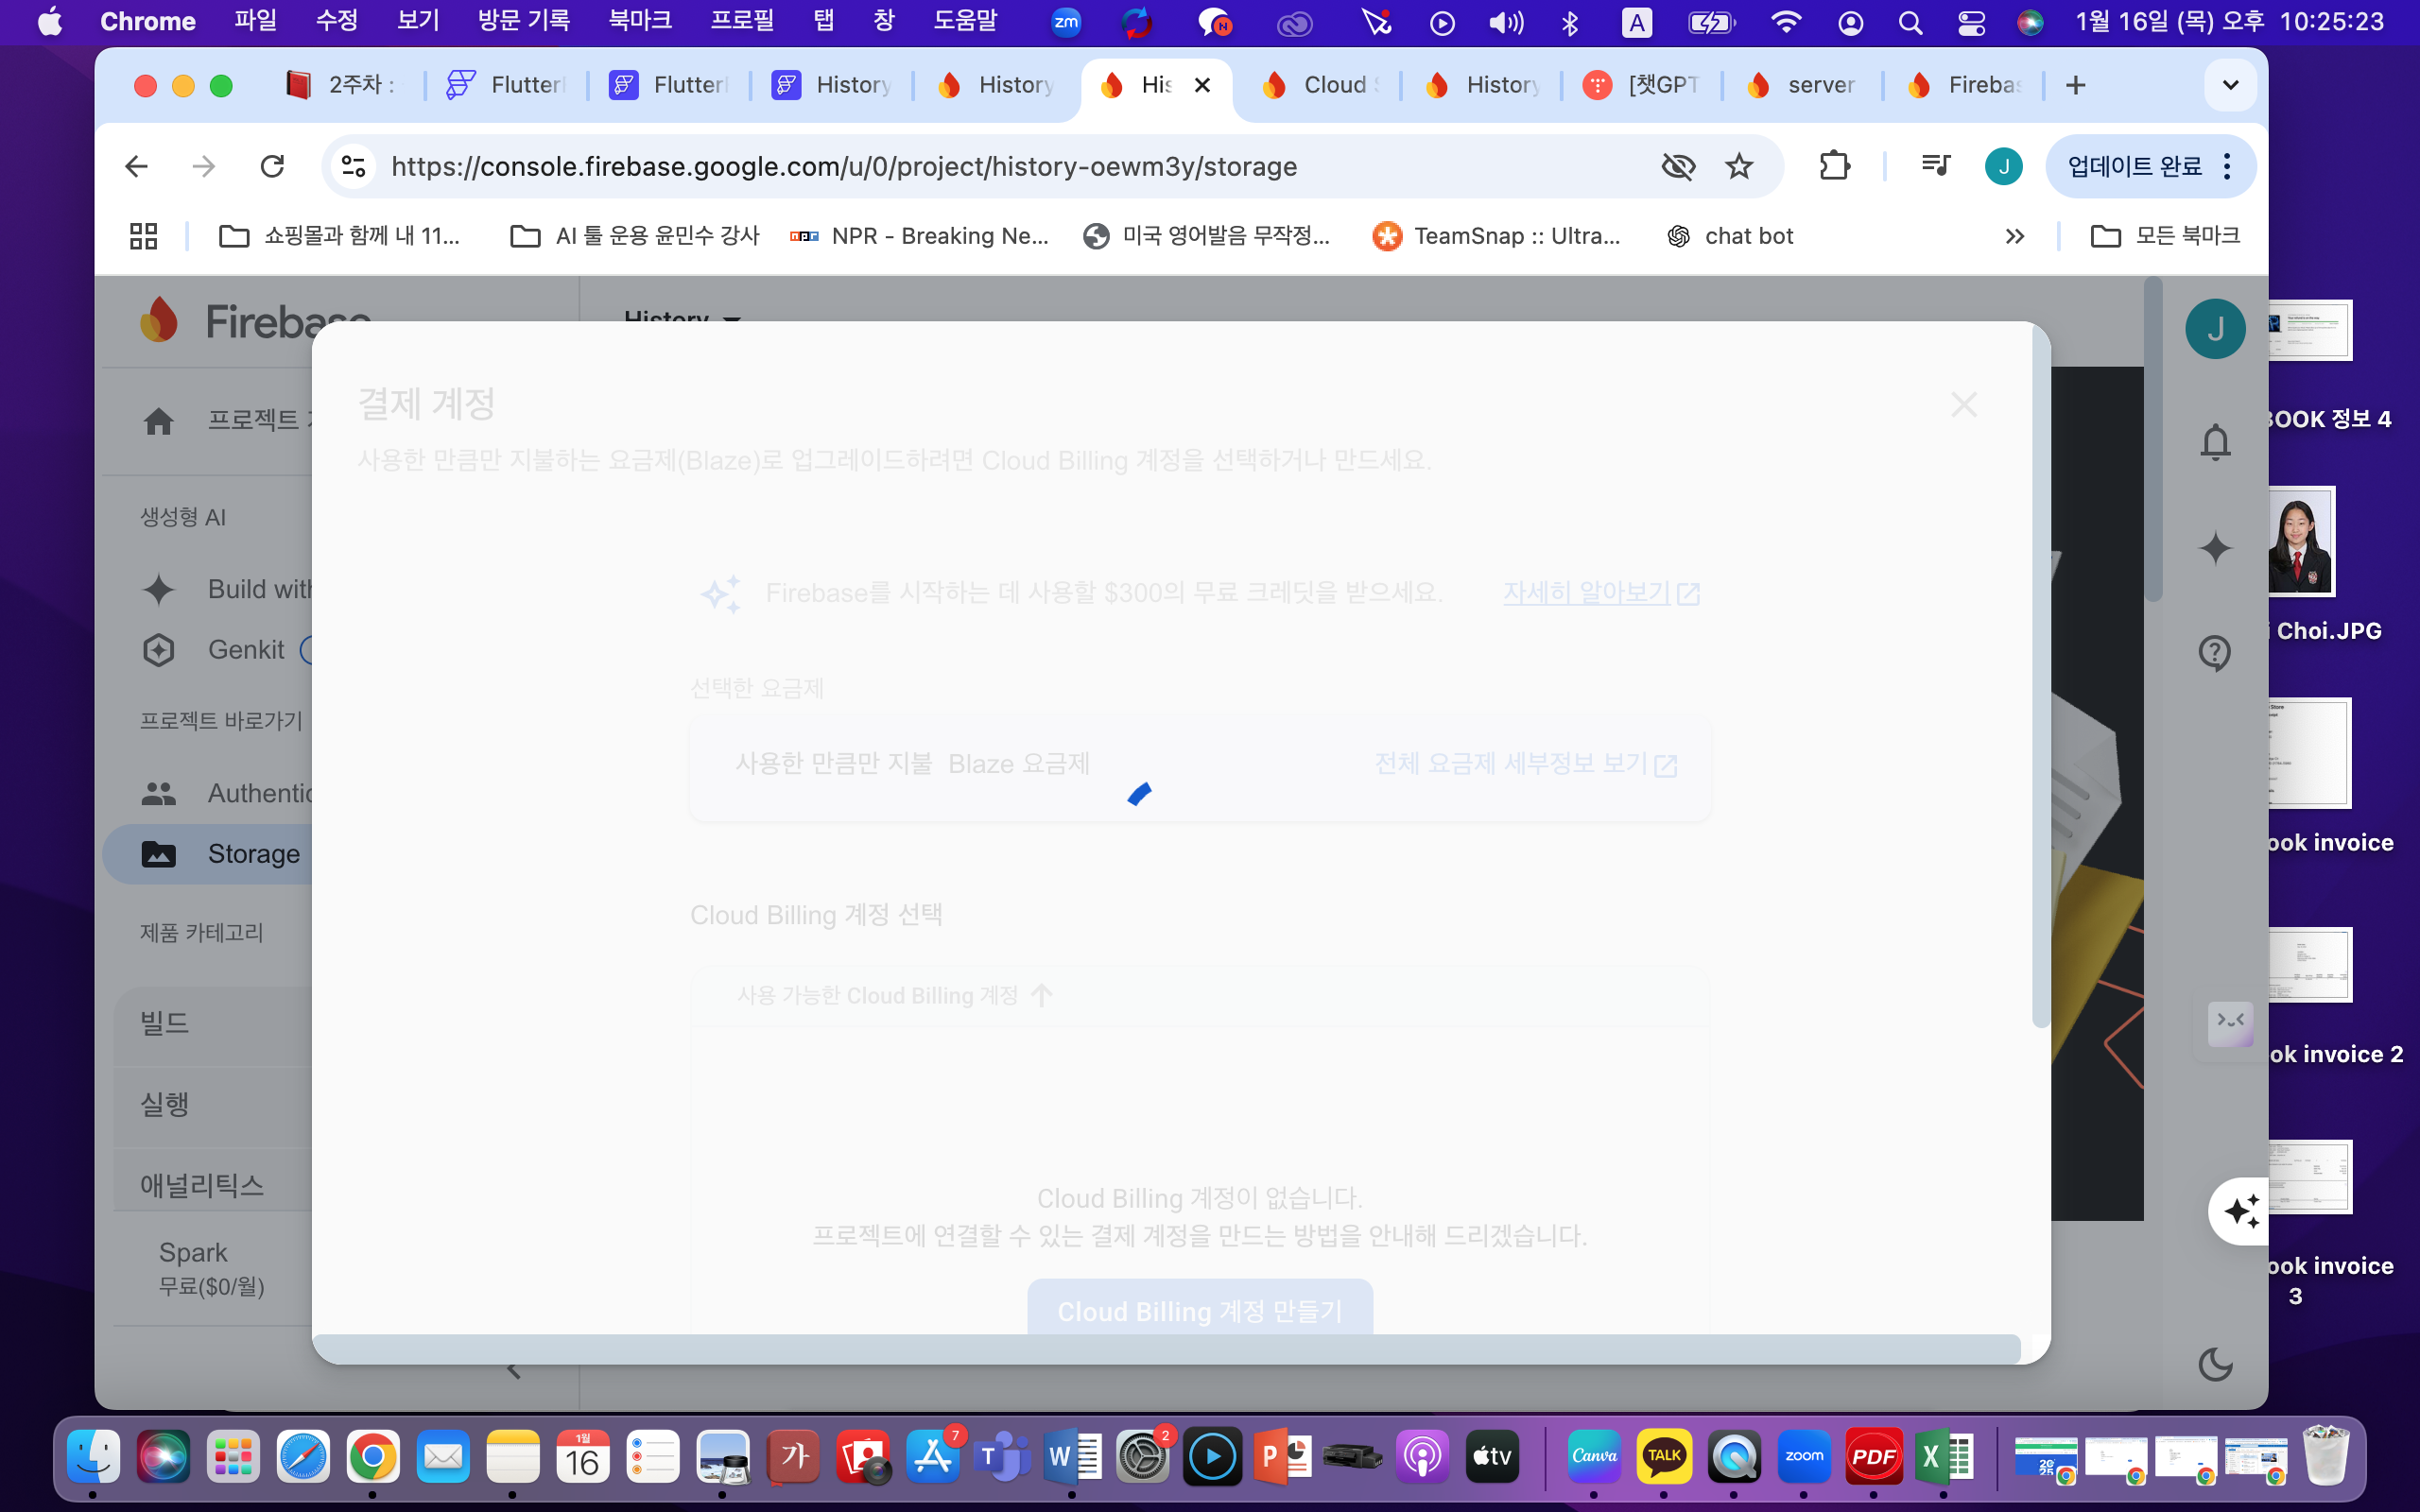Click the Wi-Fi icon in menu bar
Image resolution: width=2420 pixels, height=1512 pixels.
click(1786, 21)
